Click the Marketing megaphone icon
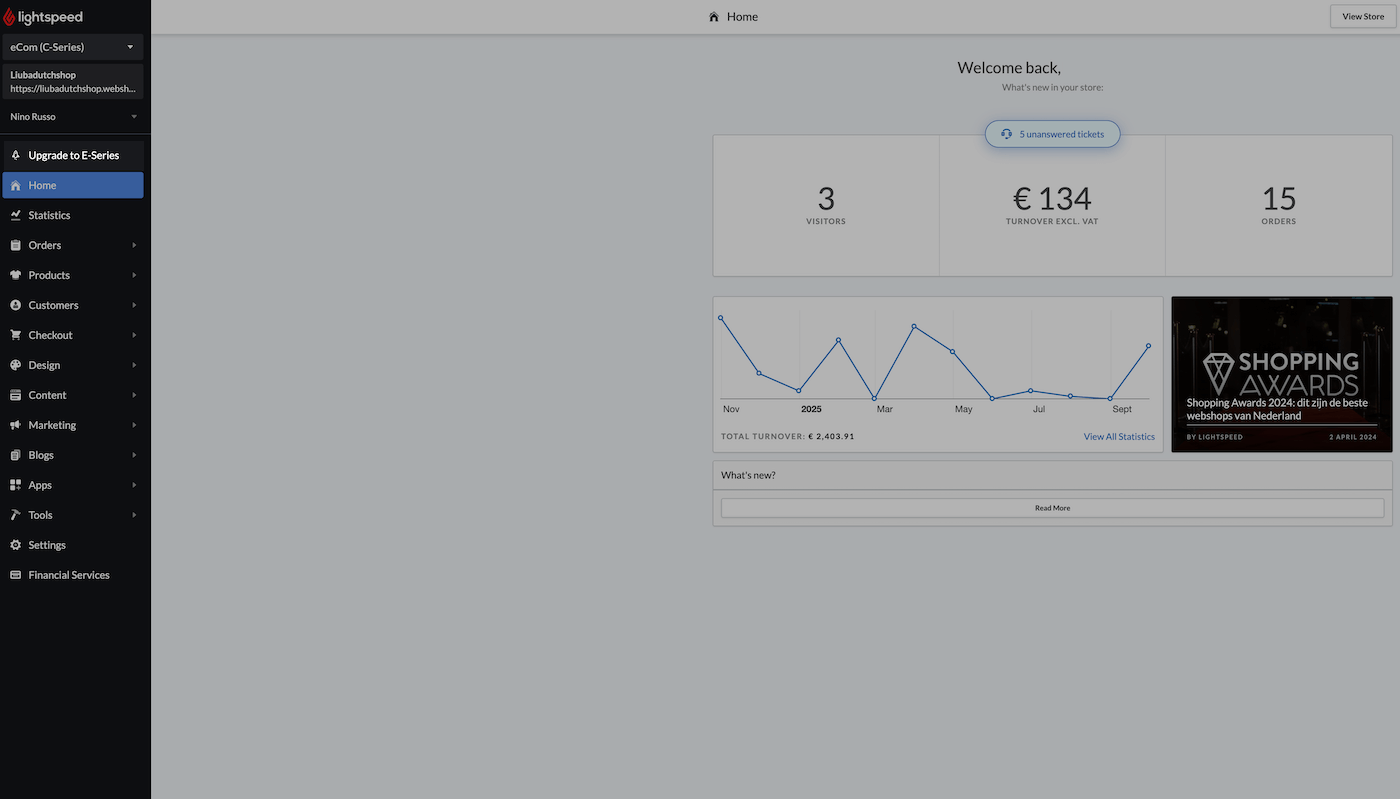This screenshot has width=1400, height=799. (x=15, y=425)
